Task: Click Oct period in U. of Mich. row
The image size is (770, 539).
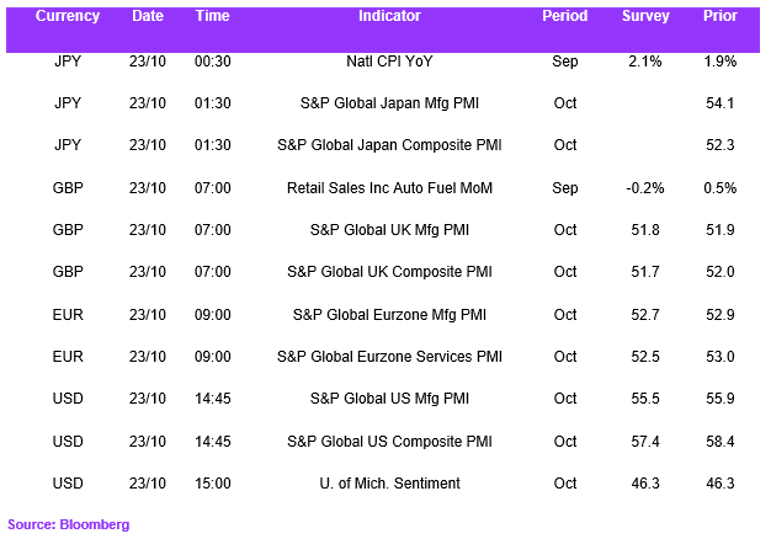Action: pyautogui.click(x=565, y=484)
